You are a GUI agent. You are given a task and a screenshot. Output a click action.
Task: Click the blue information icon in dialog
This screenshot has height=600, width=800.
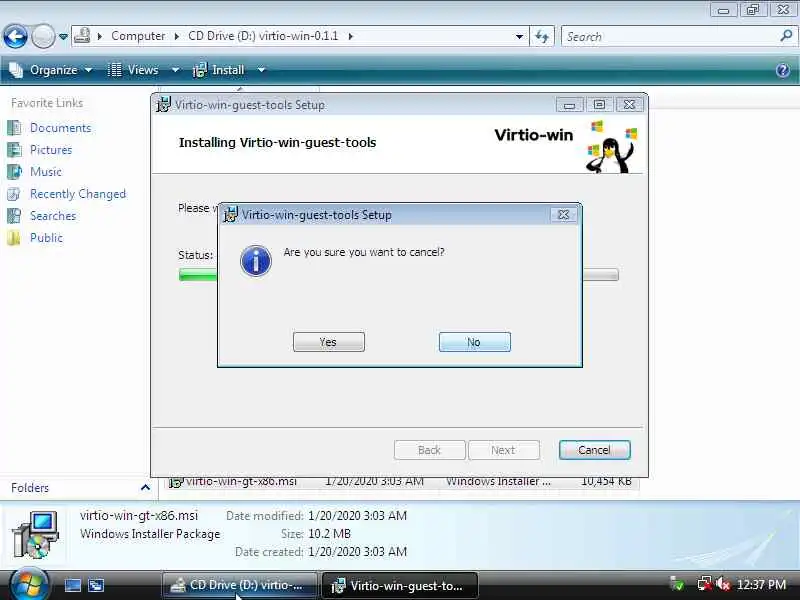(256, 261)
